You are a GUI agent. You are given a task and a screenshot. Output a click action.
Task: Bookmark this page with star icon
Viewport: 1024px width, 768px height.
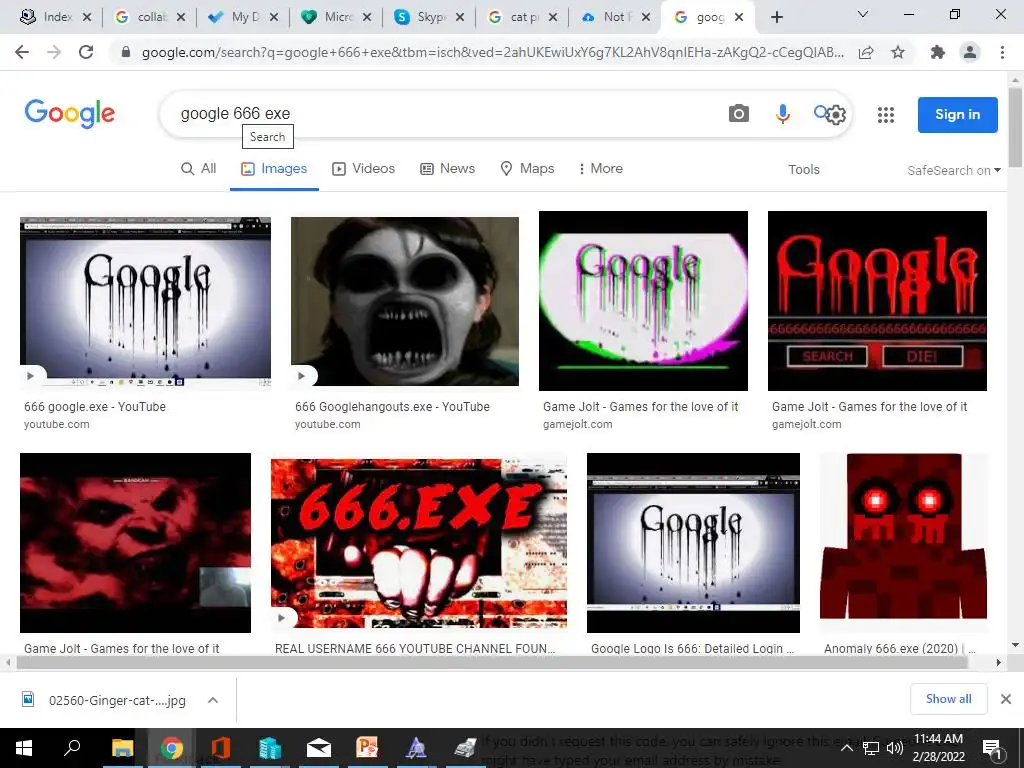(x=898, y=52)
